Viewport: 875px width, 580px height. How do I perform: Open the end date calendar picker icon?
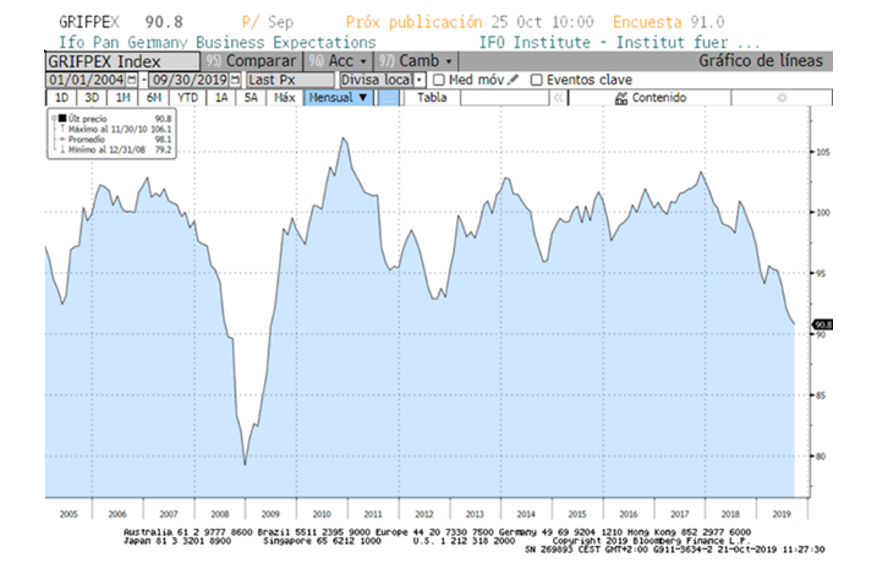pos(235,80)
